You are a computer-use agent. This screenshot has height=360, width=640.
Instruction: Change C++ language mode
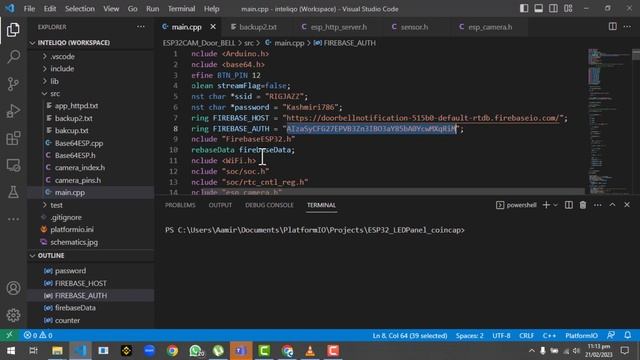(549, 336)
